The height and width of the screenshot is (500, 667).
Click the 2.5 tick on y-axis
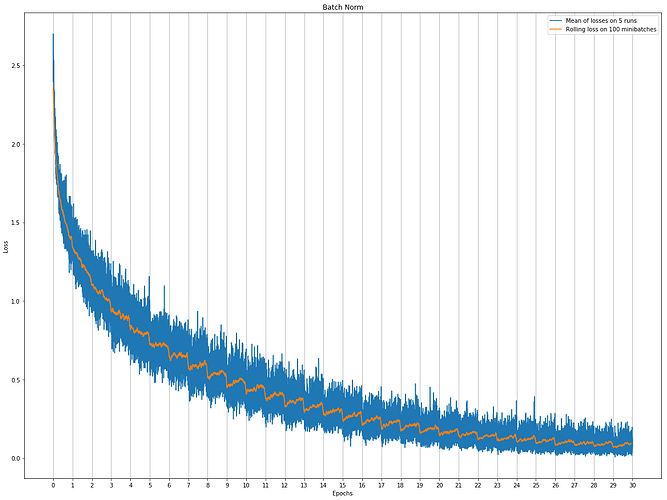click(x=14, y=65)
